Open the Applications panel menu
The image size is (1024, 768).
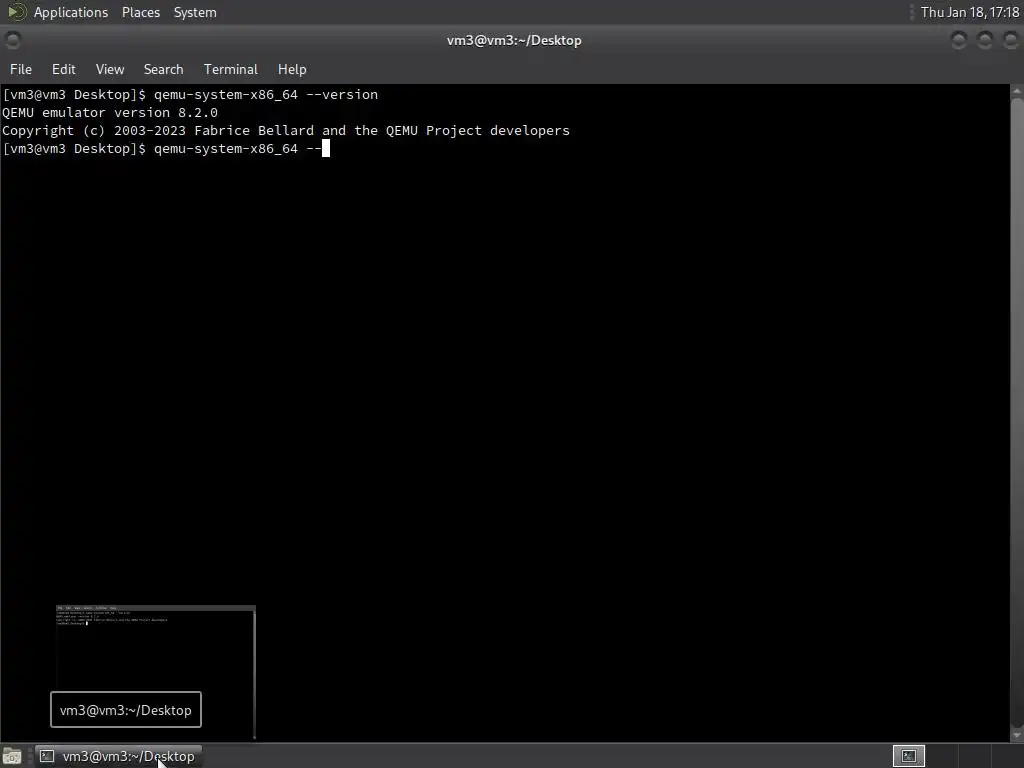point(71,12)
